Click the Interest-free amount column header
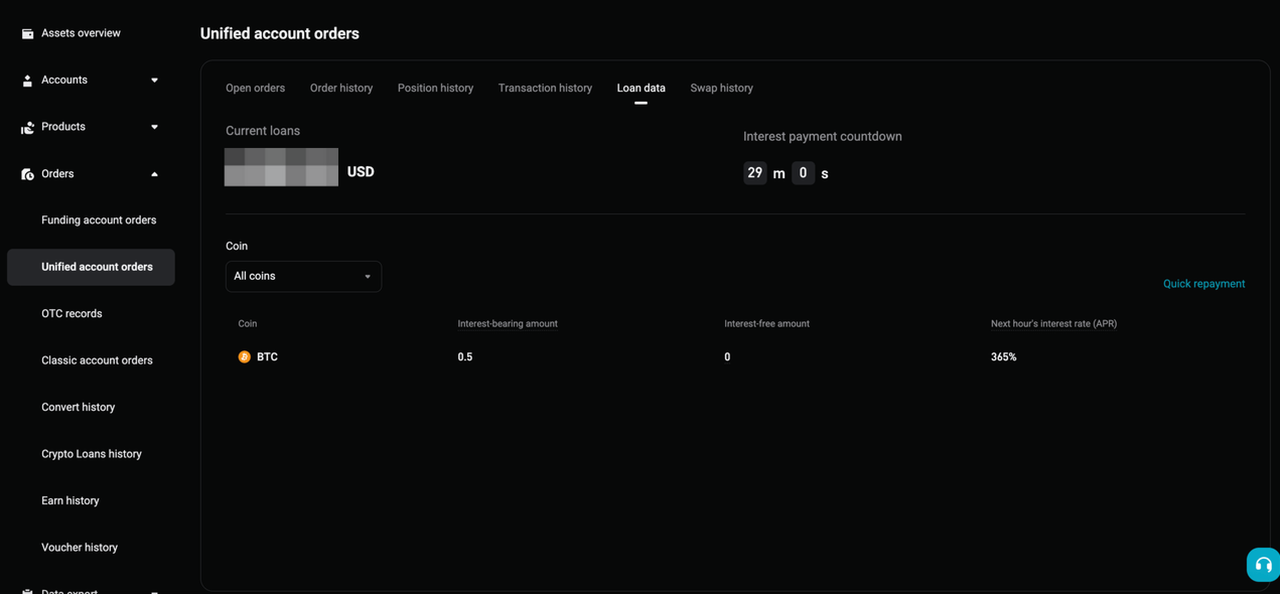 [x=767, y=324]
